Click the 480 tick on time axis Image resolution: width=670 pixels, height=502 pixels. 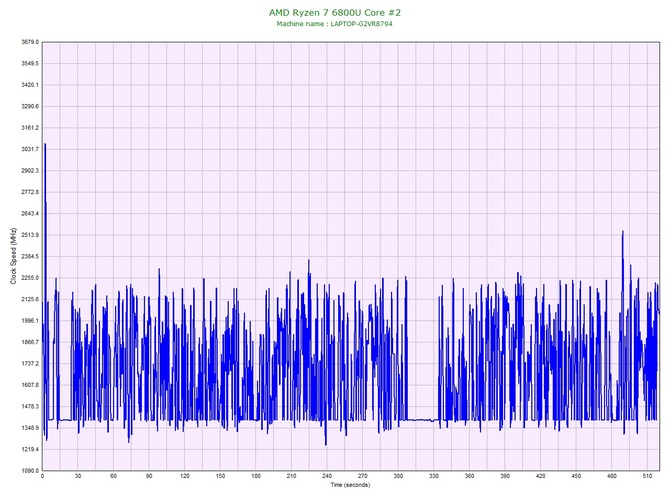click(x=612, y=476)
